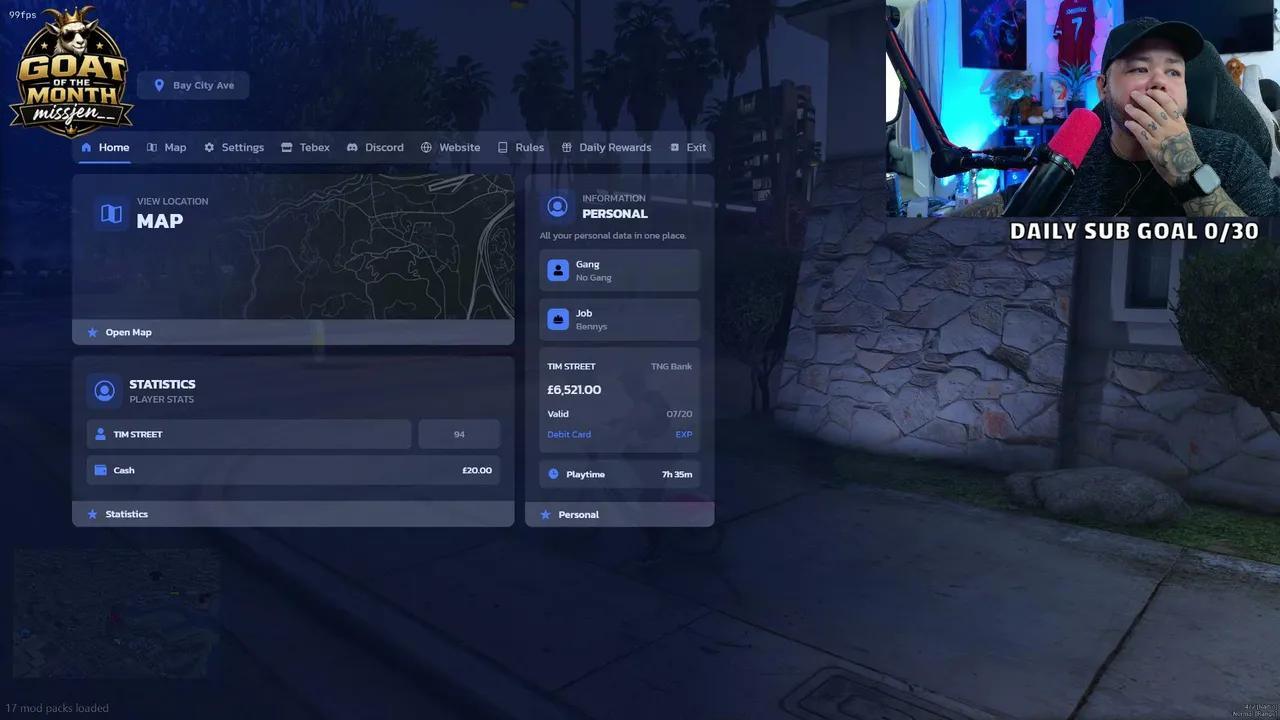Viewport: 1280px width, 720px height.
Task: Click the star icon next to Statistics
Action: tap(93, 514)
